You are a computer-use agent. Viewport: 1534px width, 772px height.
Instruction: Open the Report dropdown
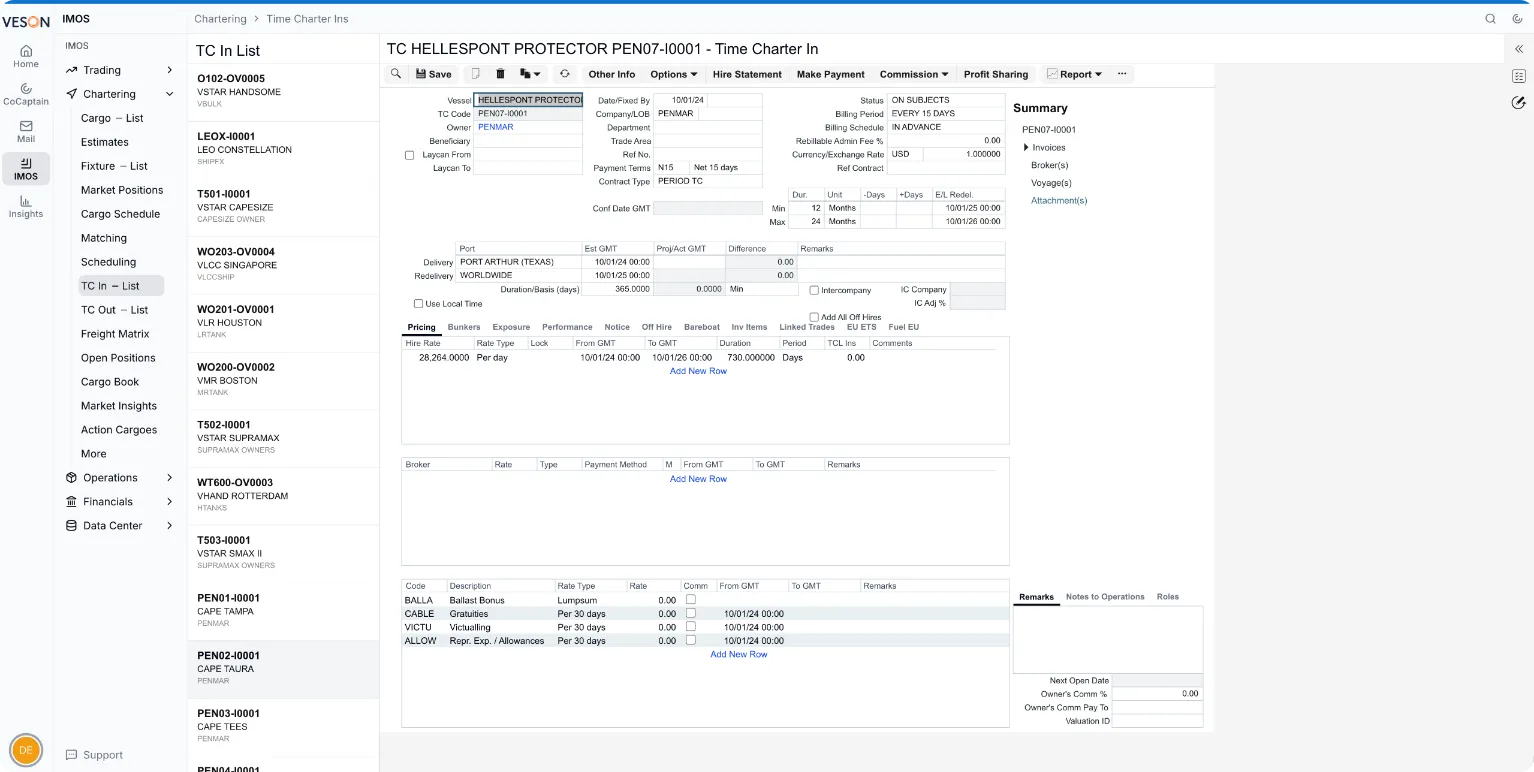pyautogui.click(x=1074, y=74)
